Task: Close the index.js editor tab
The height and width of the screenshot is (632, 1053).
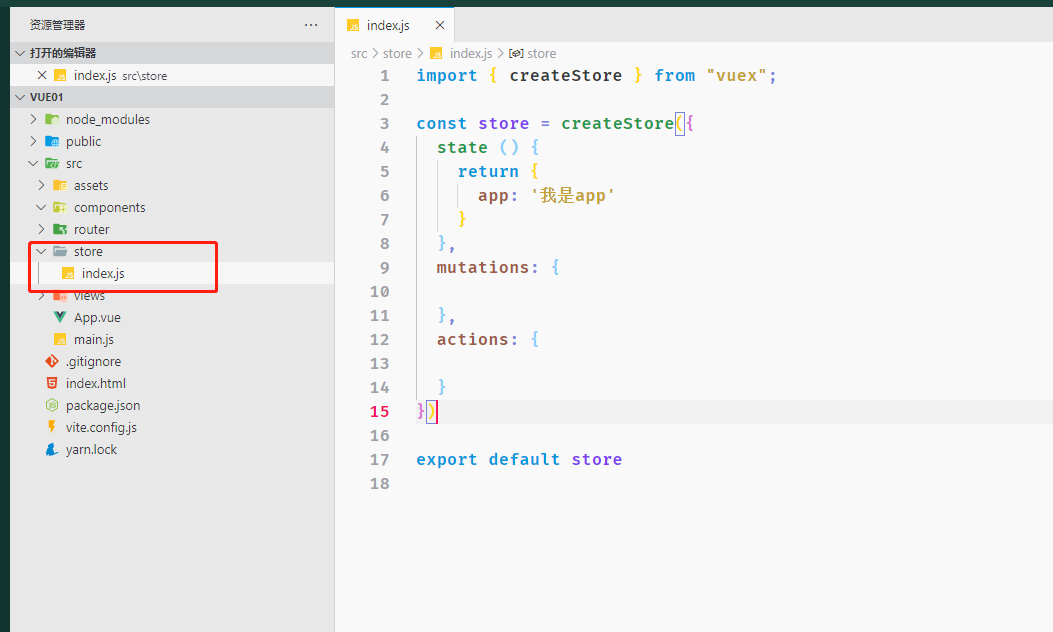Action: (x=440, y=25)
